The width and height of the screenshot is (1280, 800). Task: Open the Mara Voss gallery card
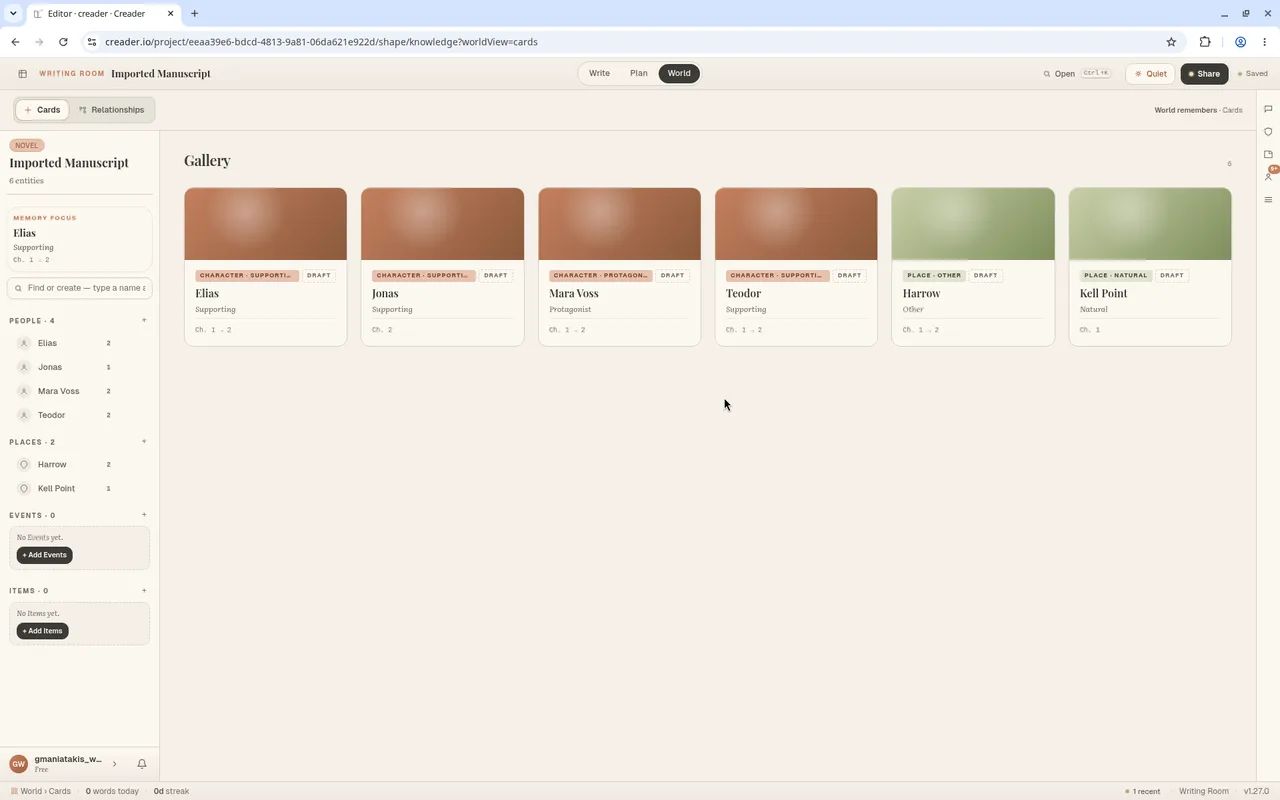(619, 267)
